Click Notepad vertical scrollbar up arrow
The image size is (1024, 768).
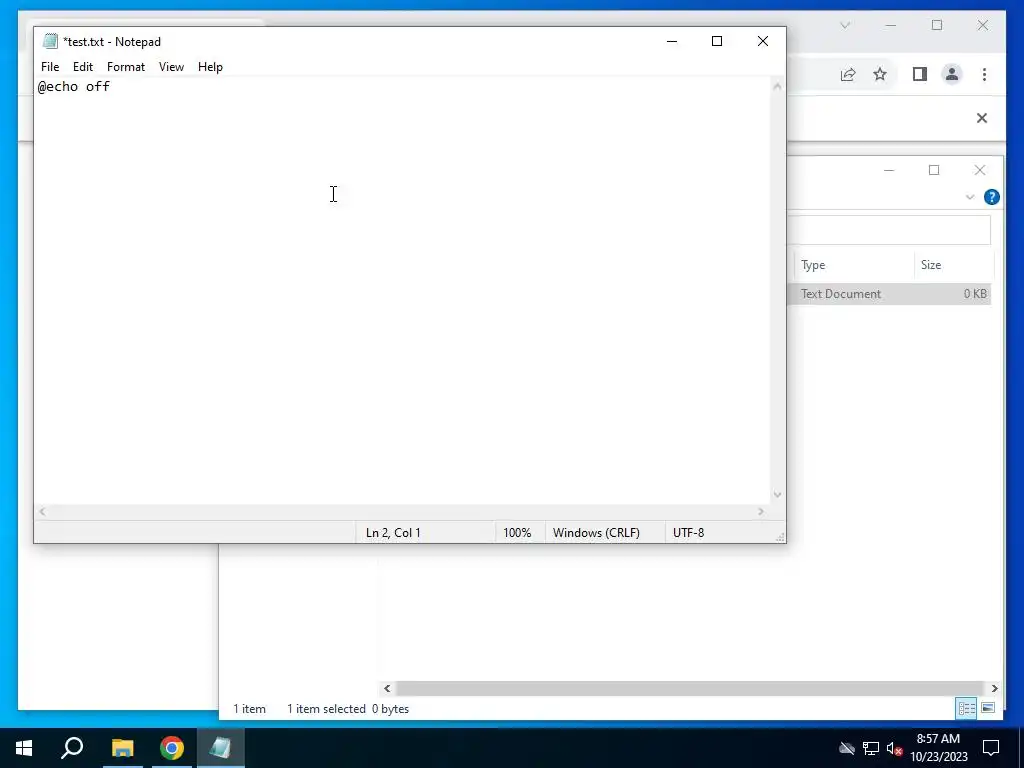click(x=777, y=86)
